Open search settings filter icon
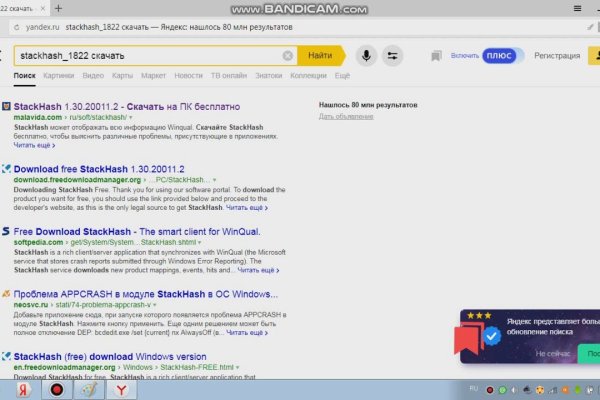The width and height of the screenshot is (600, 400). coord(393,56)
